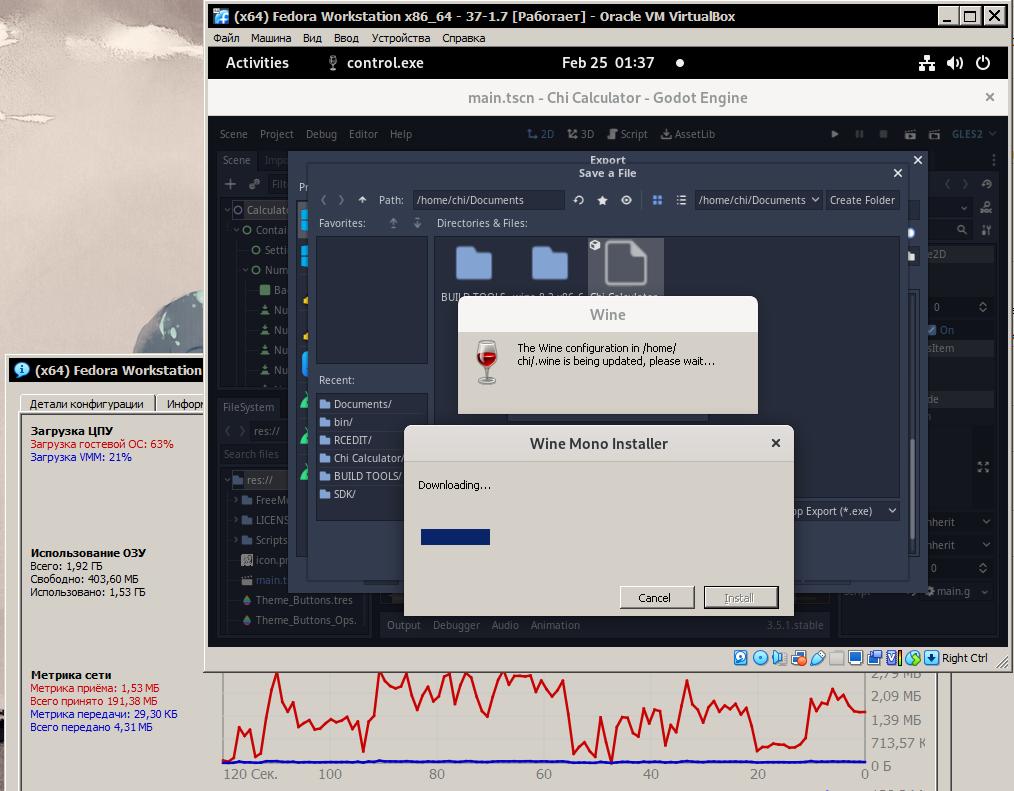
Task: Switch to the 2D workspace
Action: 541,135
